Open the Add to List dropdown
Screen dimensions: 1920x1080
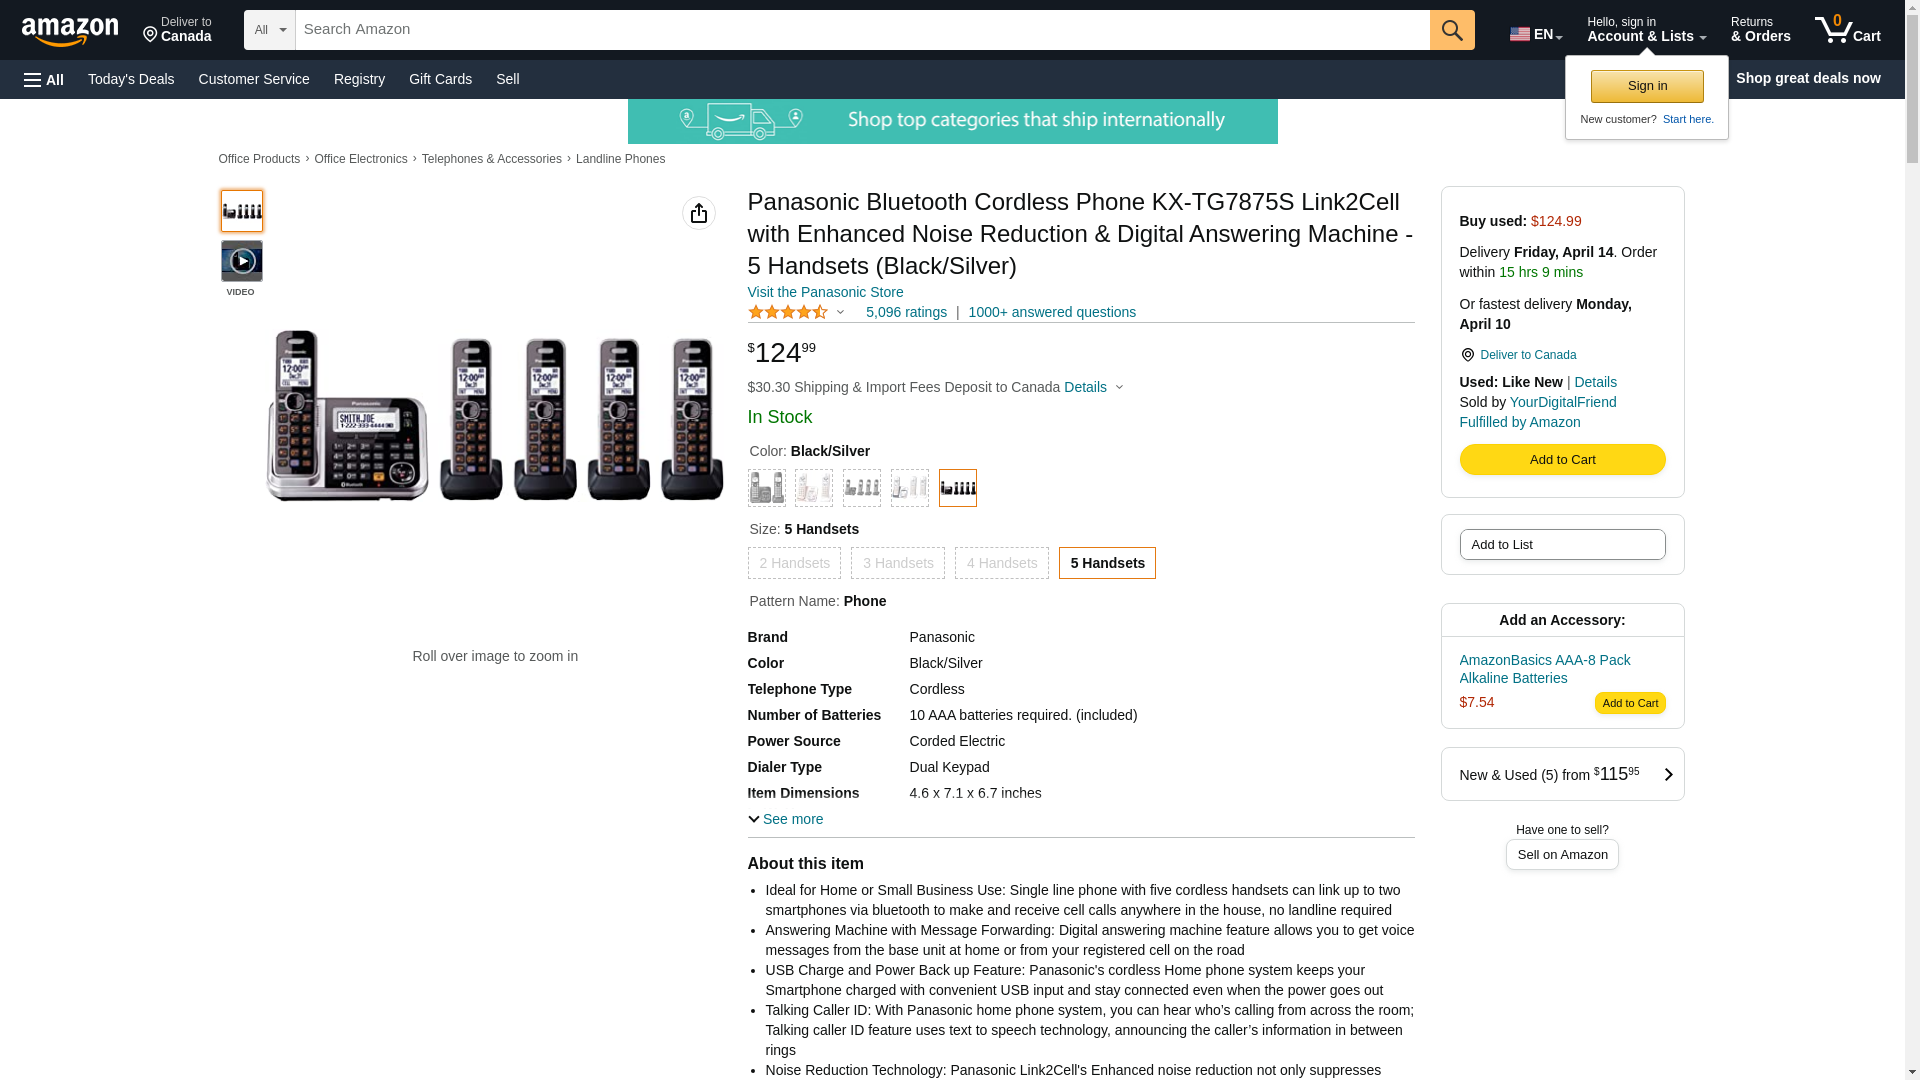1562,545
